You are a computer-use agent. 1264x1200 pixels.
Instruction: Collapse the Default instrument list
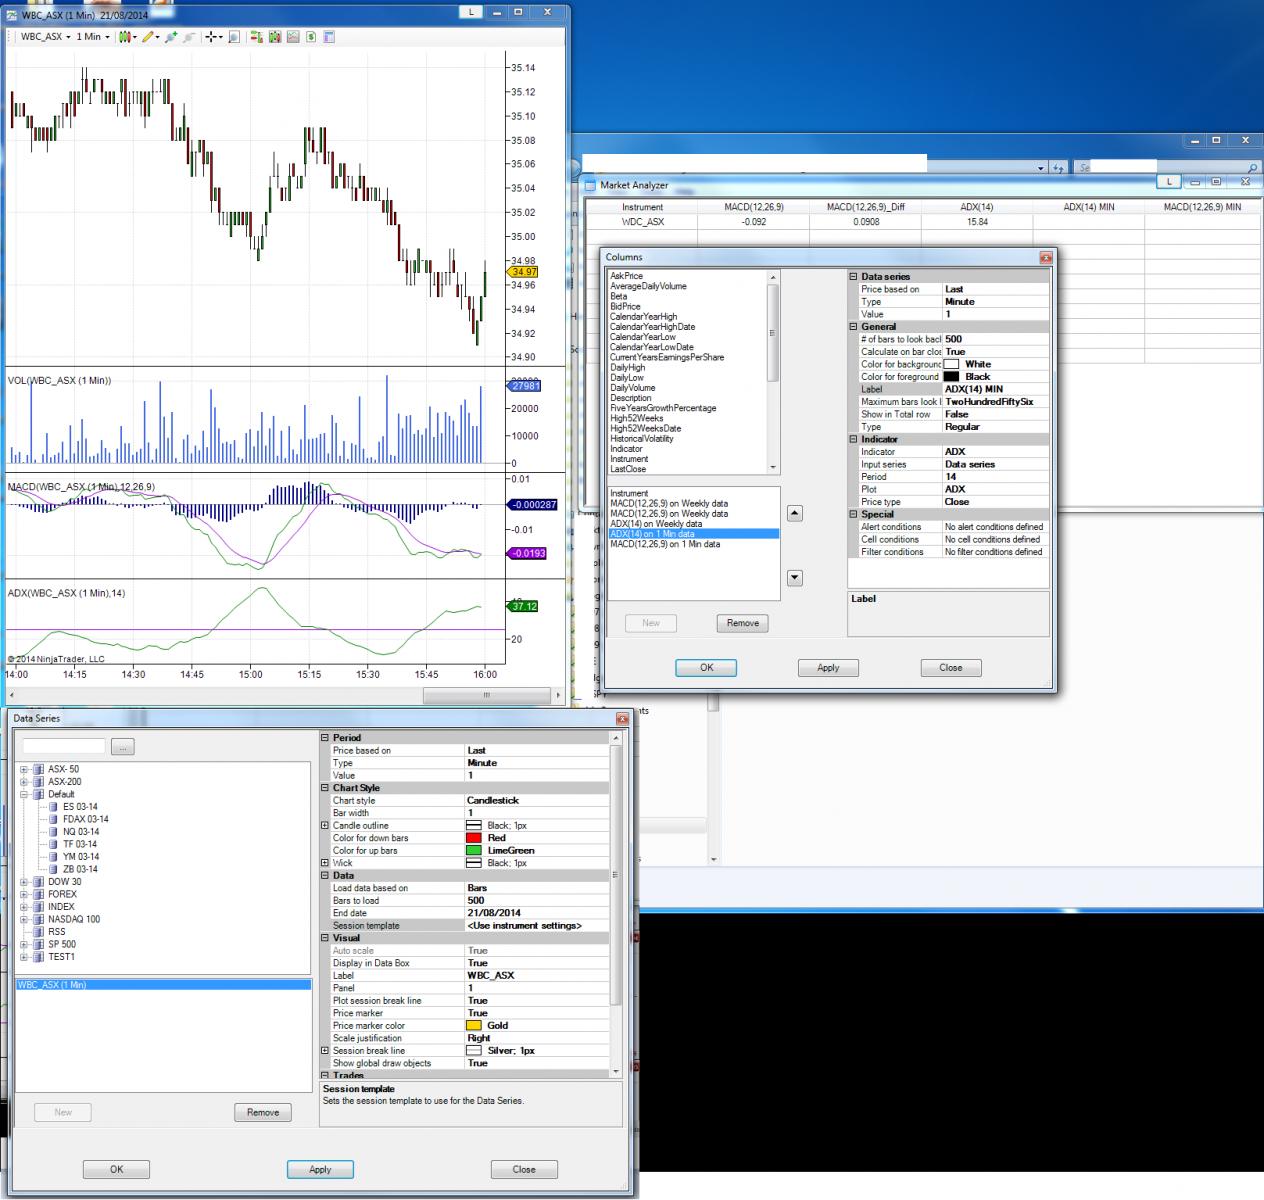tap(24, 795)
